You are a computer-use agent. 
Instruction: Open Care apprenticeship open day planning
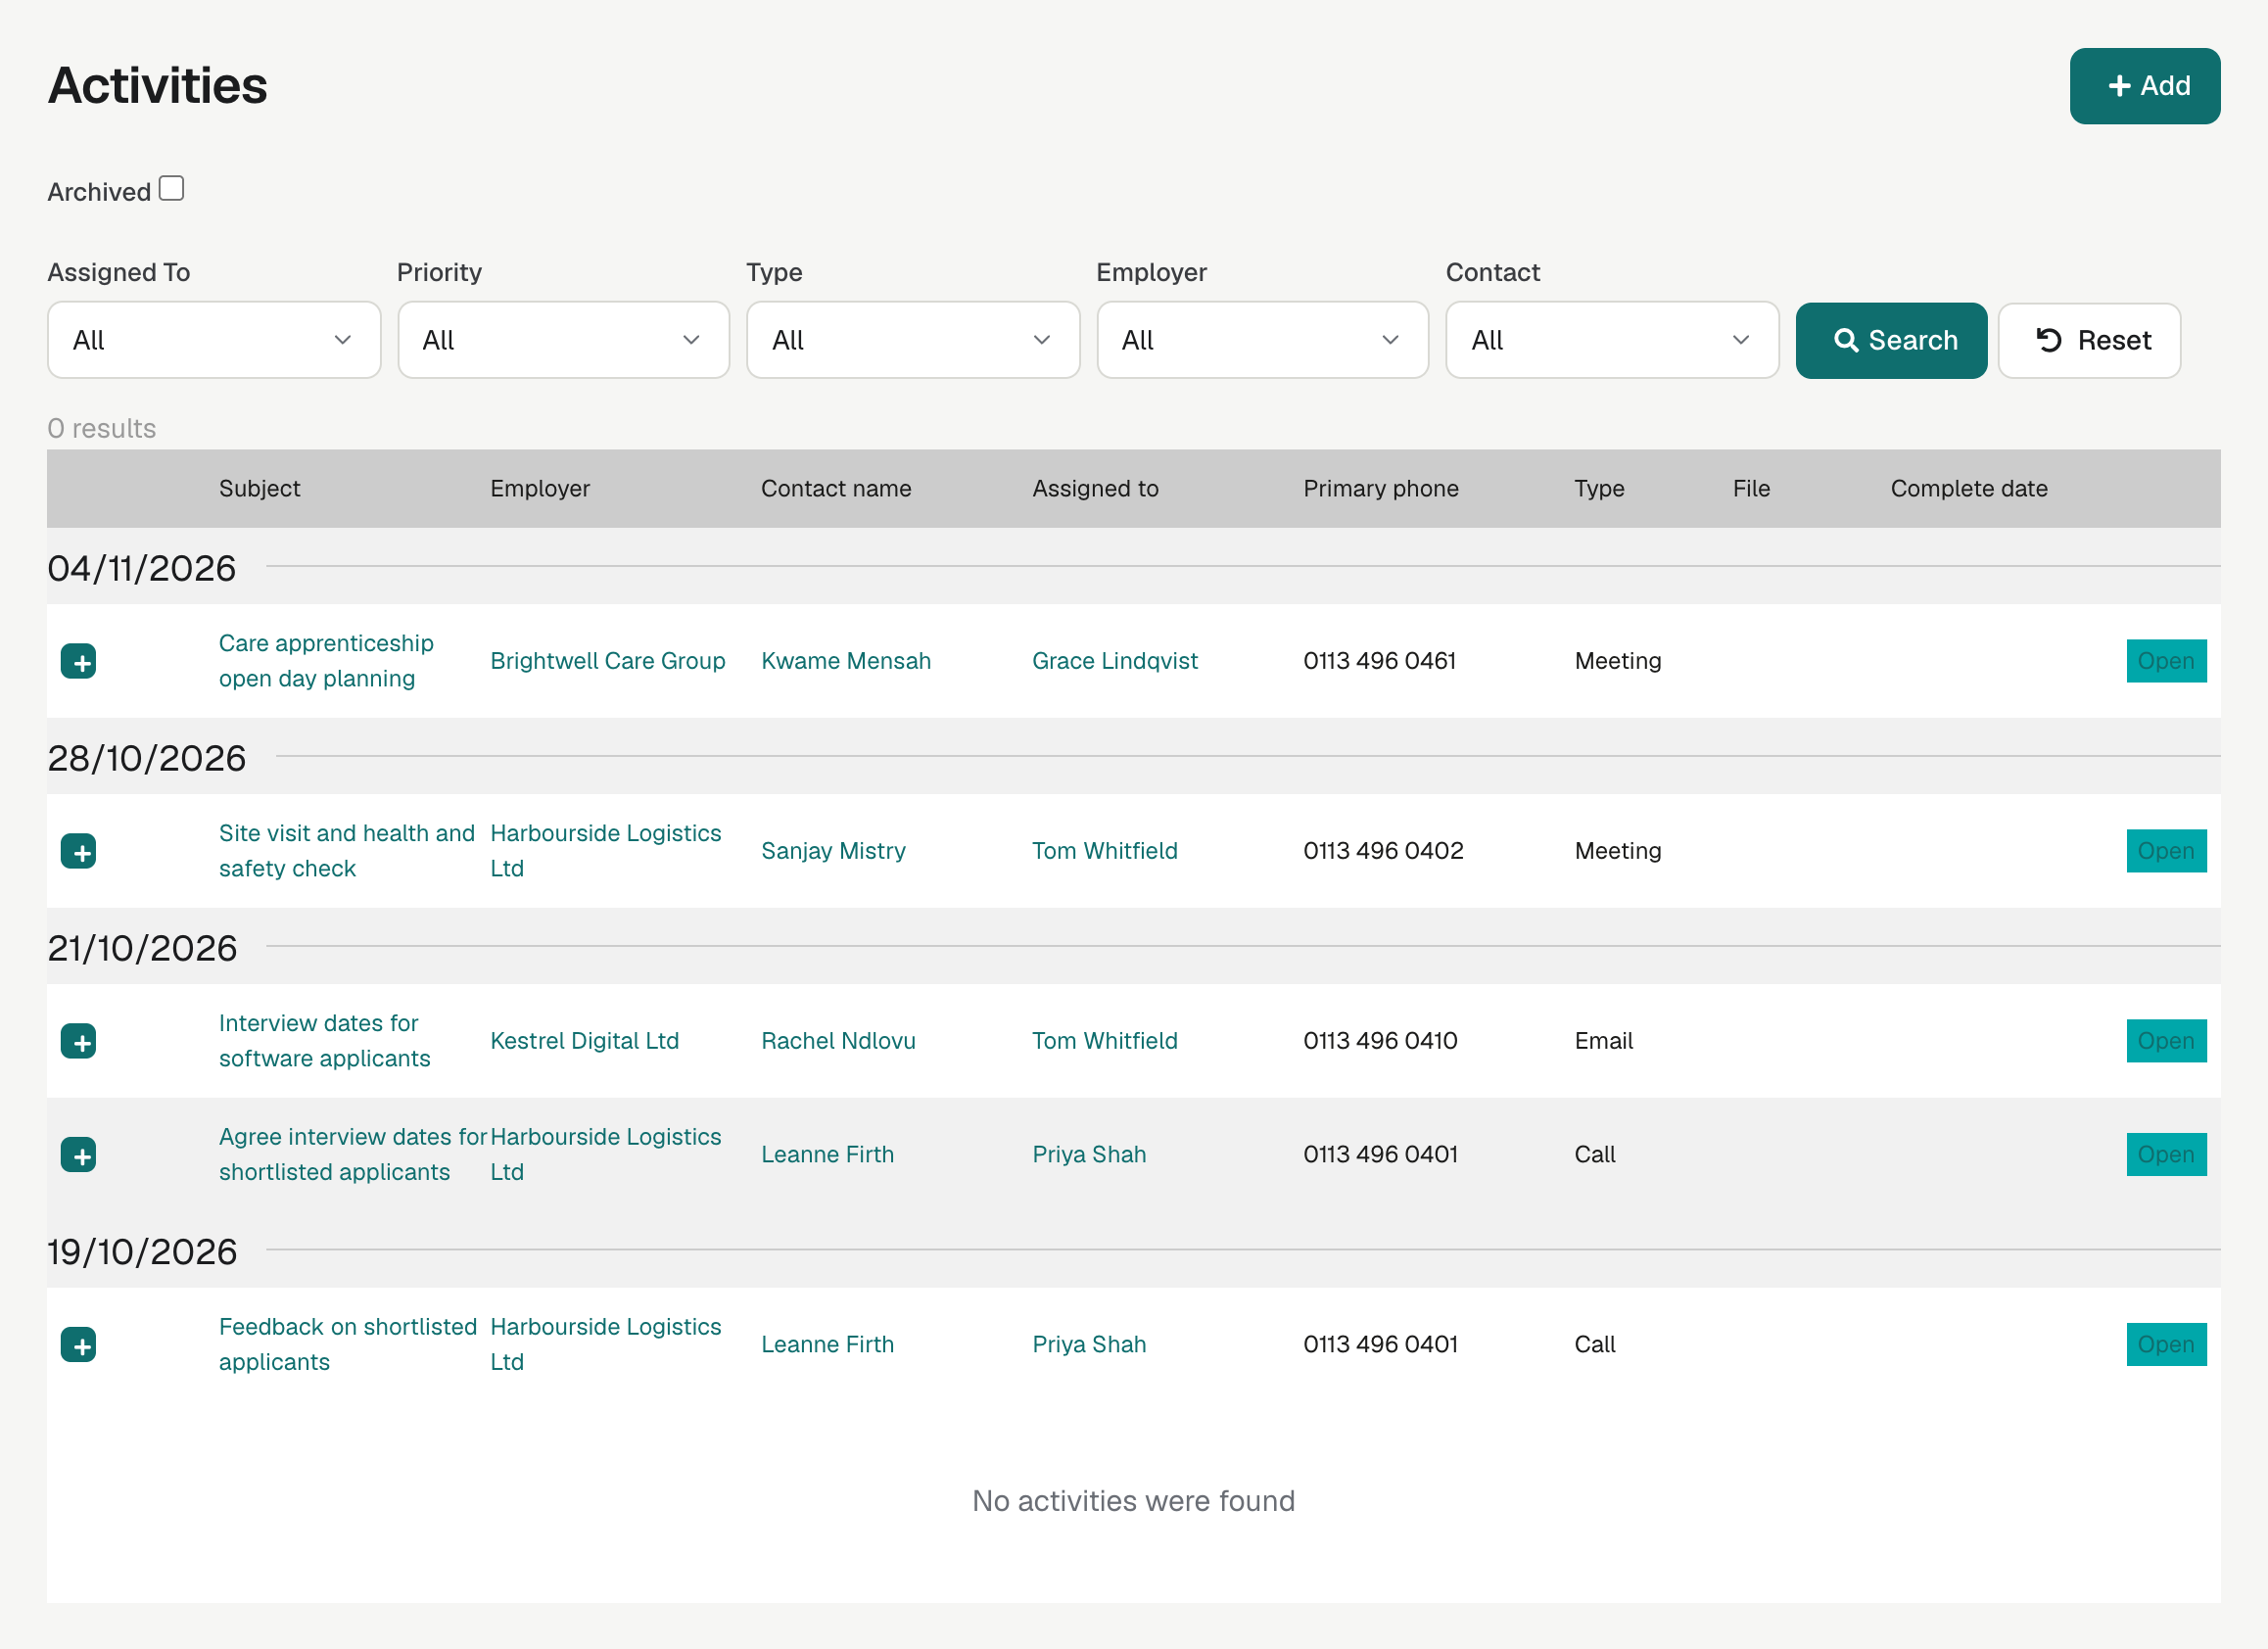326,661
